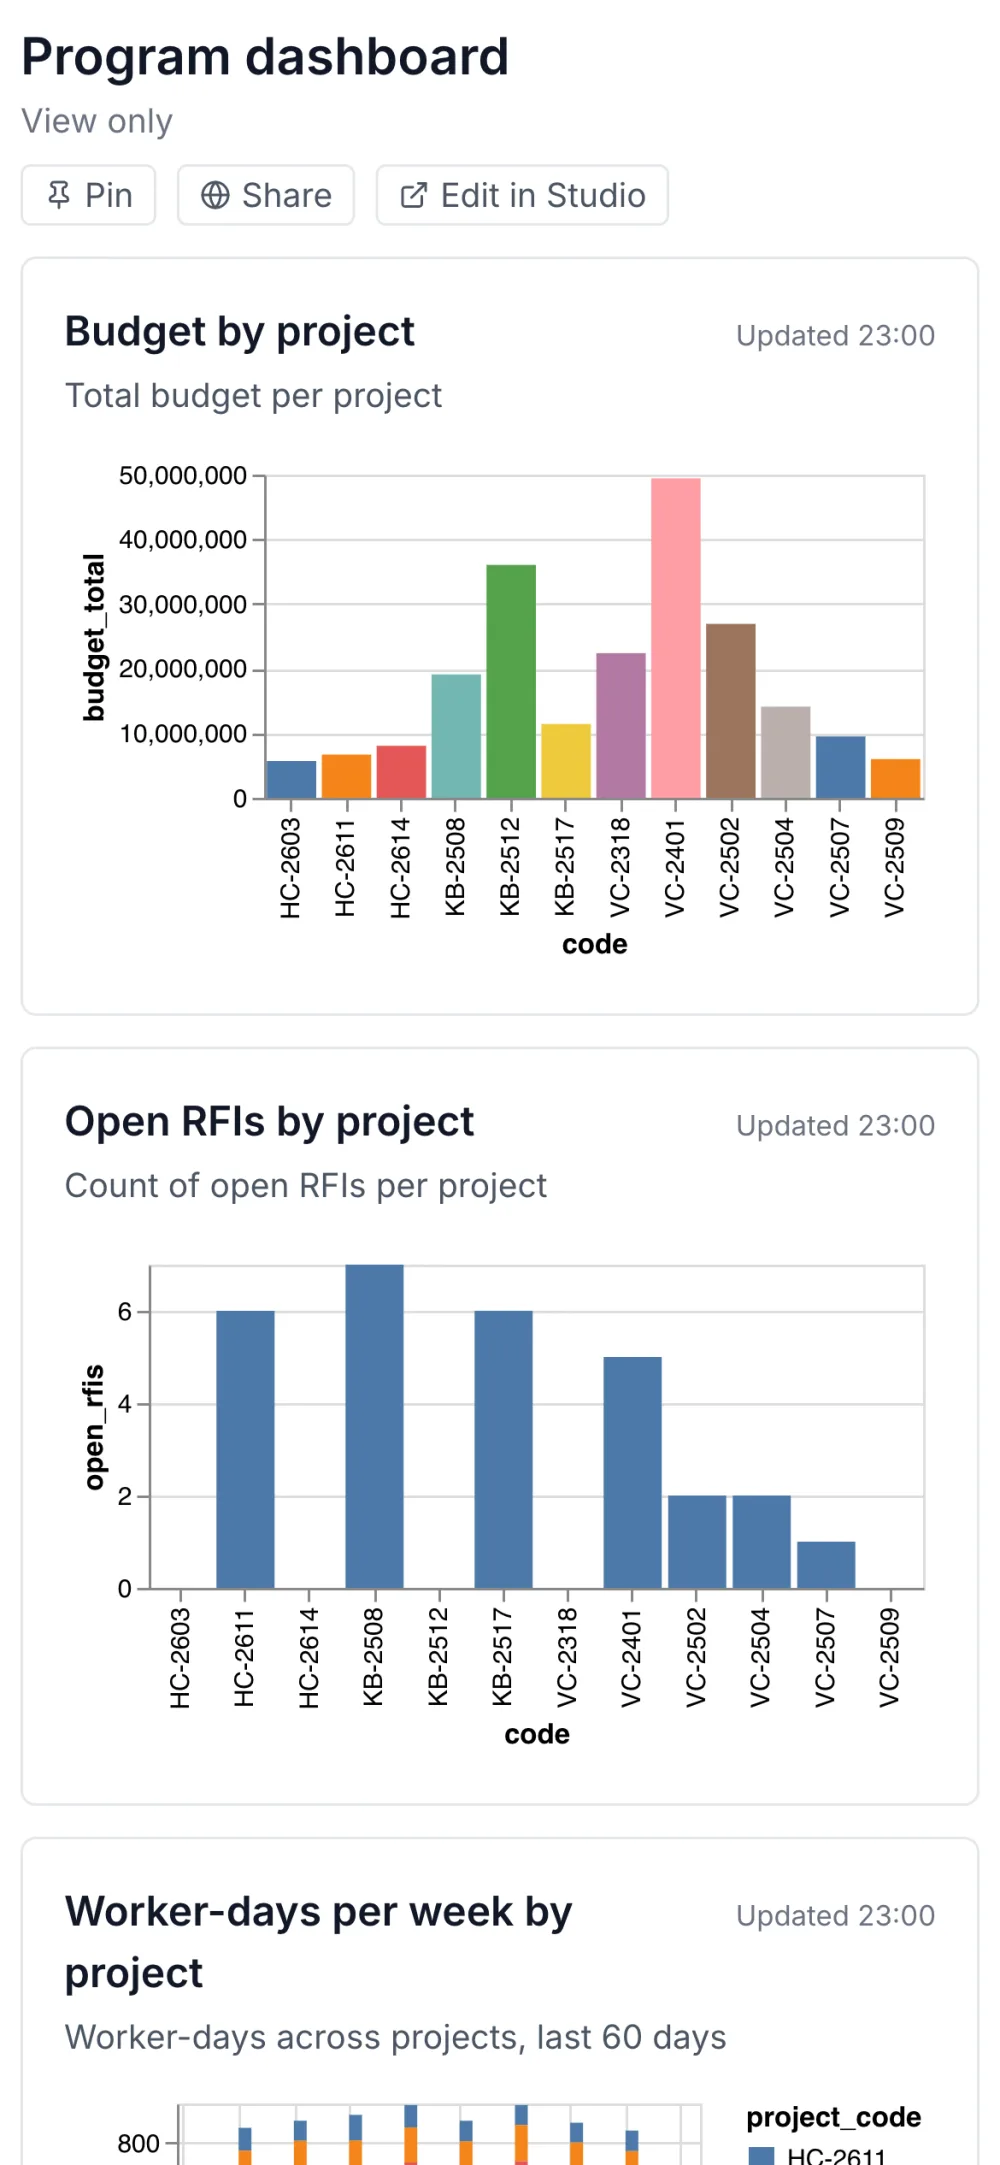Click the orange VC-2509 budget bar
The width and height of the screenshot is (1000, 2165).
(895, 779)
